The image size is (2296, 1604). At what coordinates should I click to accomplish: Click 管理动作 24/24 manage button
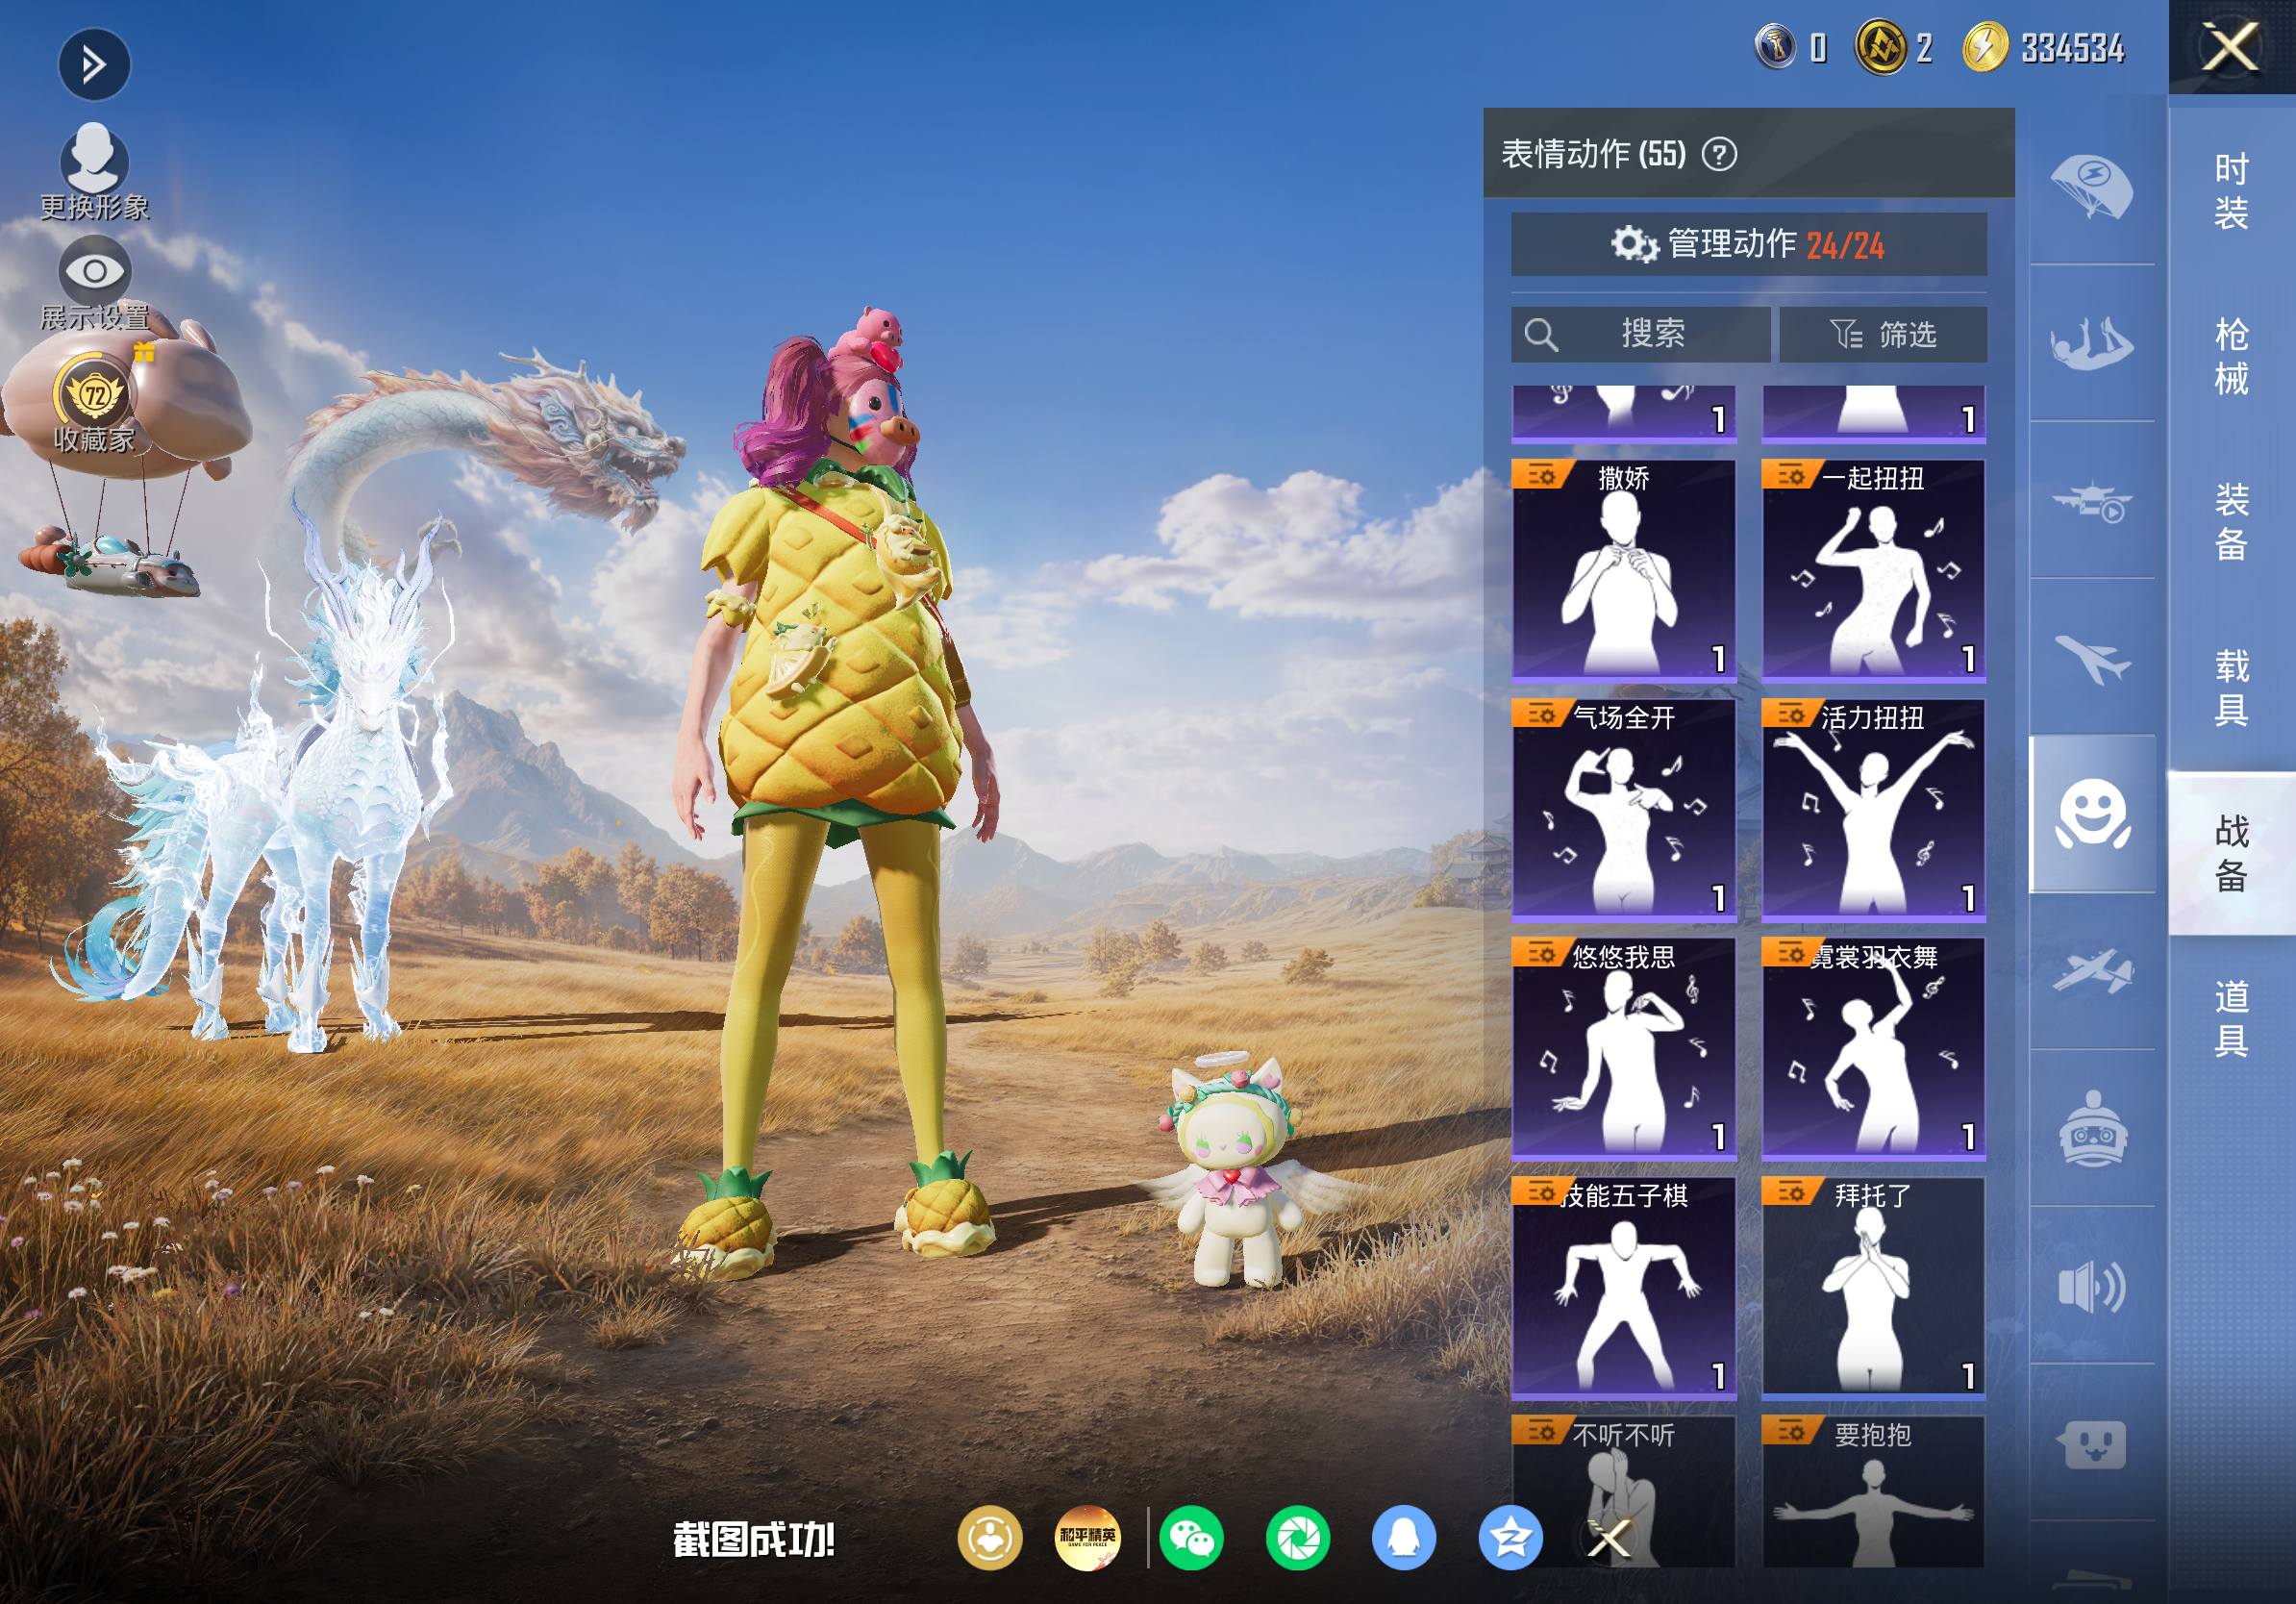click(1748, 244)
